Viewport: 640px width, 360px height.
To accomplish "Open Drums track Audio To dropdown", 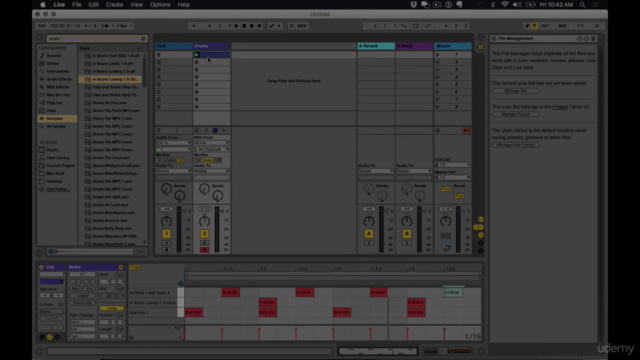I will 211,171.
